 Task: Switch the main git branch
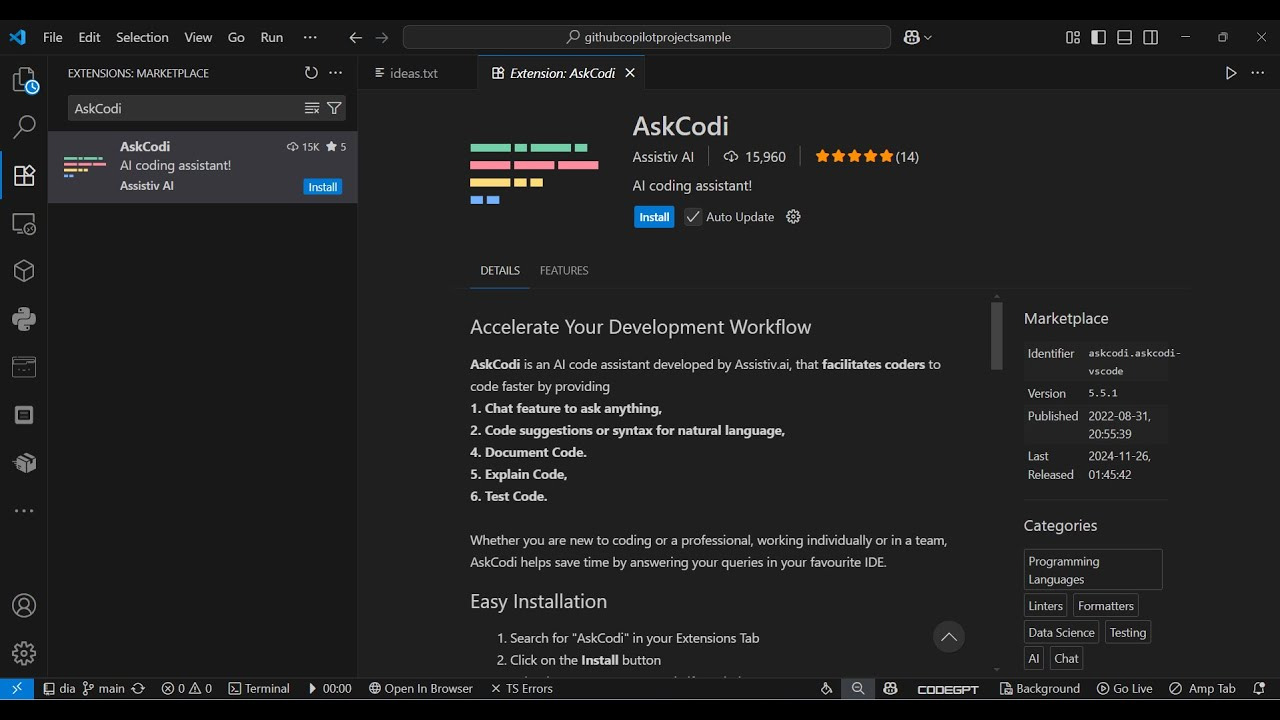[103, 688]
